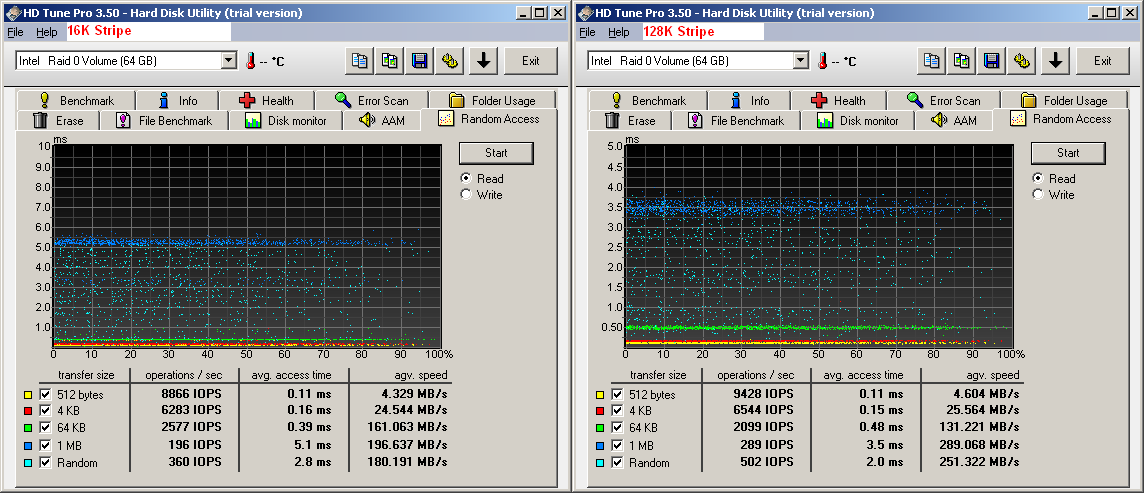
Task: Select the Write radio button in 16K Stripe window
Action: [x=466, y=195]
